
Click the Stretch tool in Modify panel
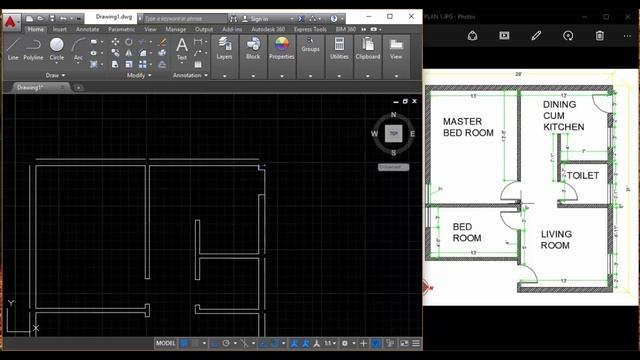(x=116, y=64)
